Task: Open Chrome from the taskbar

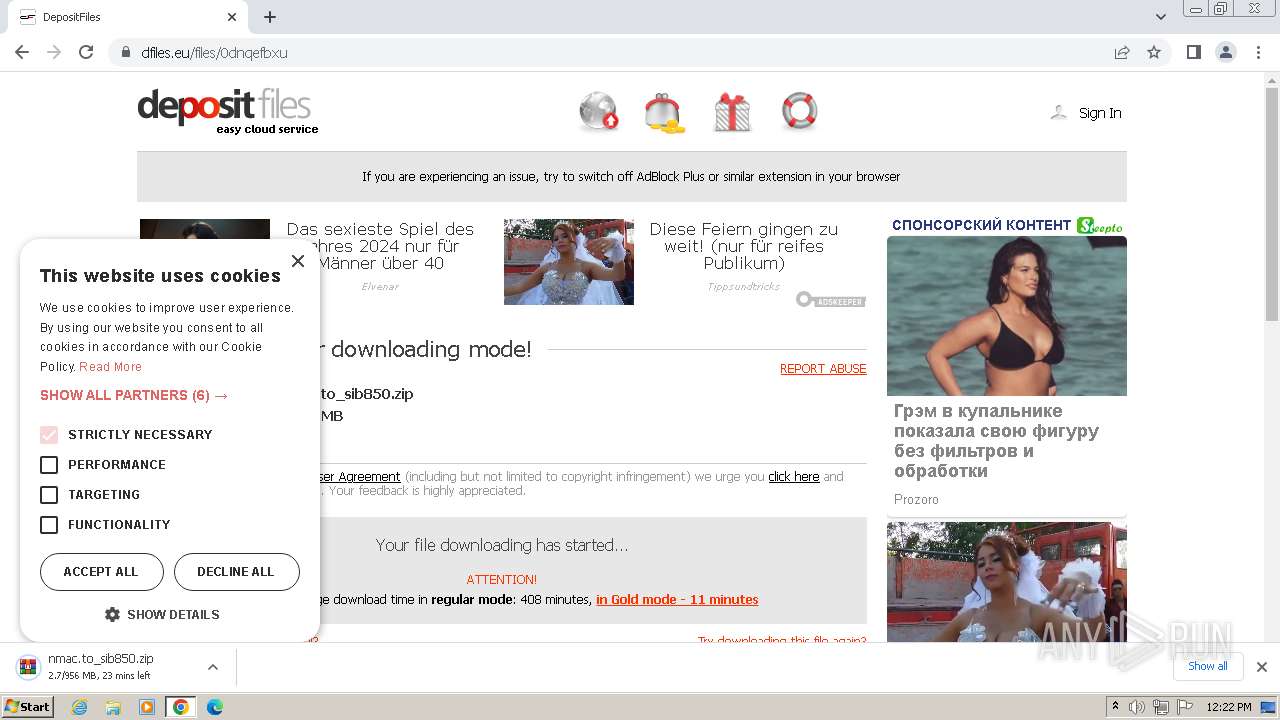Action: point(181,707)
